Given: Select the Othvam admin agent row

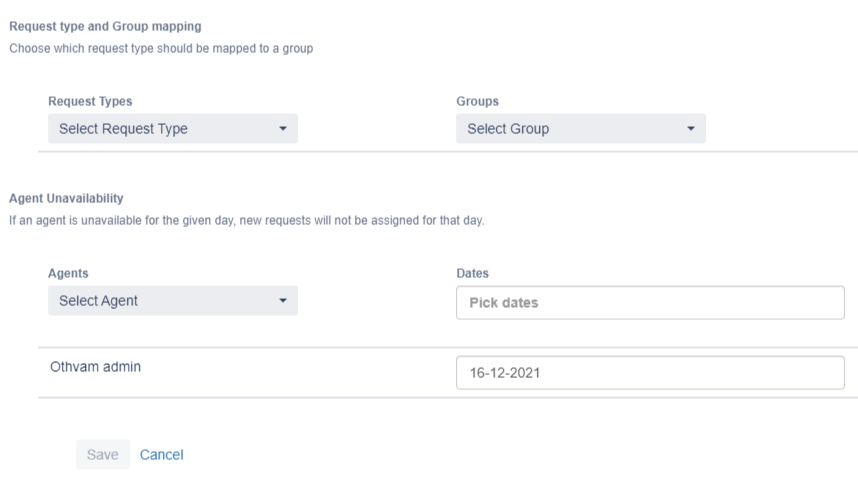Looking at the screenshot, I should 96,367.
